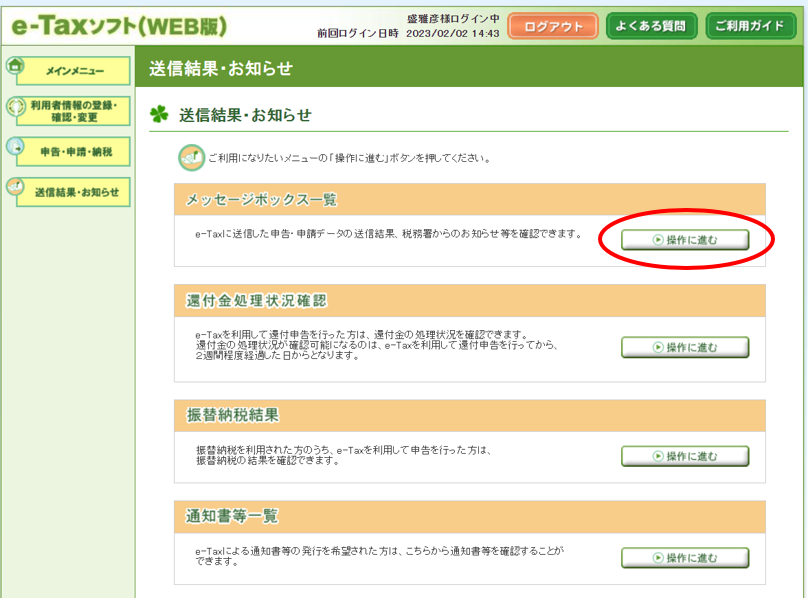Select 申告・申請・納税 in the sidebar
Viewport: 808px width, 613px height.
coord(74,152)
